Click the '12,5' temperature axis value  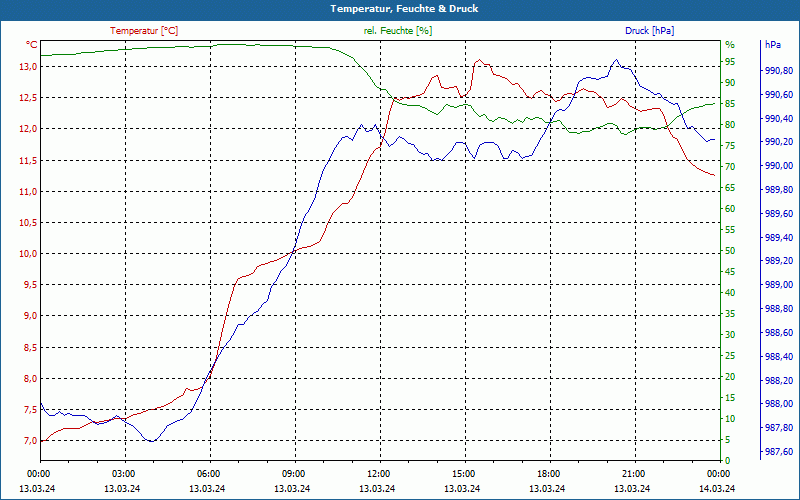(x=28, y=98)
